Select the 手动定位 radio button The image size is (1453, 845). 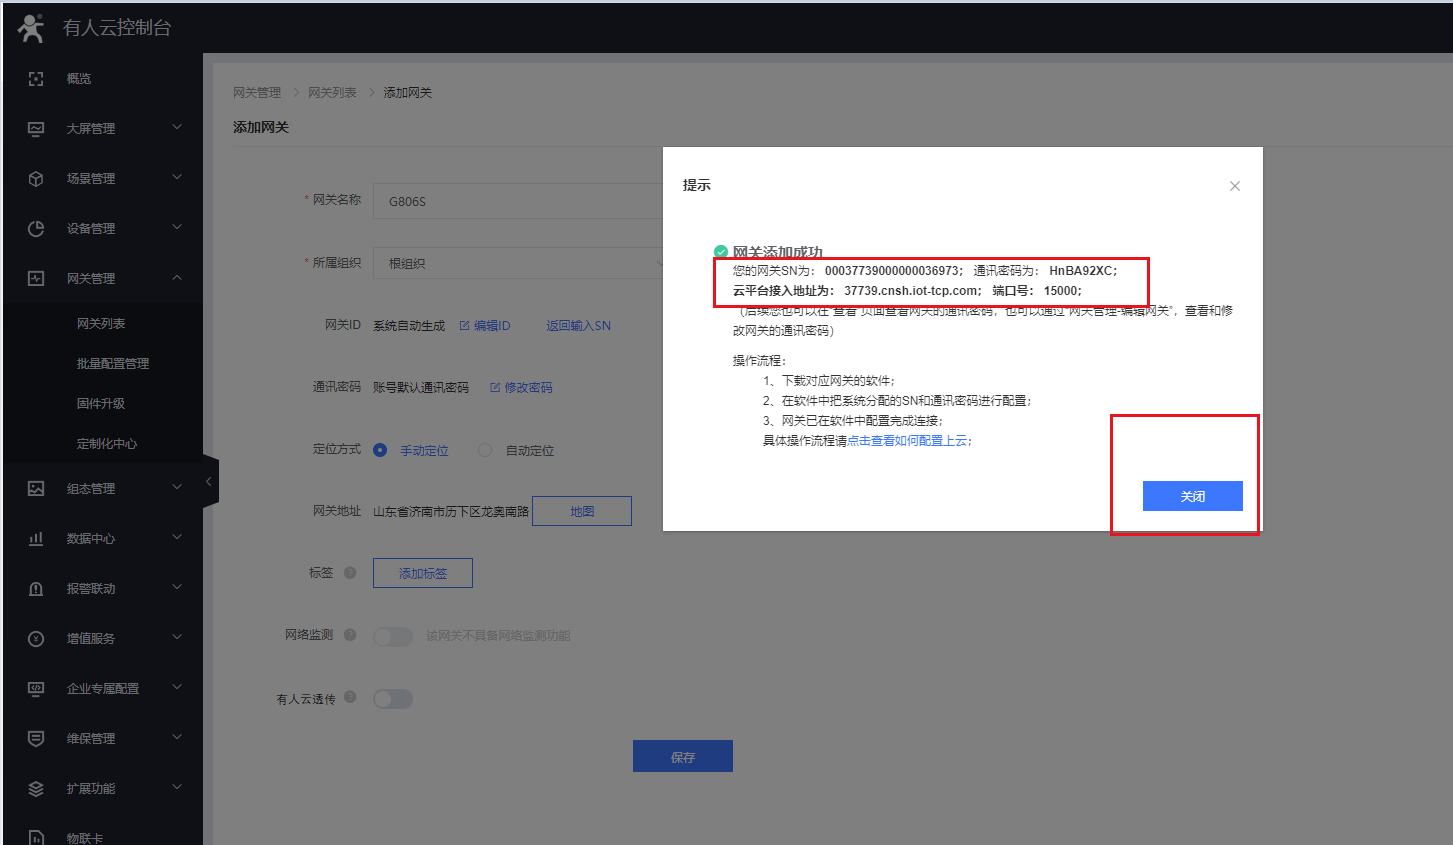tap(380, 450)
